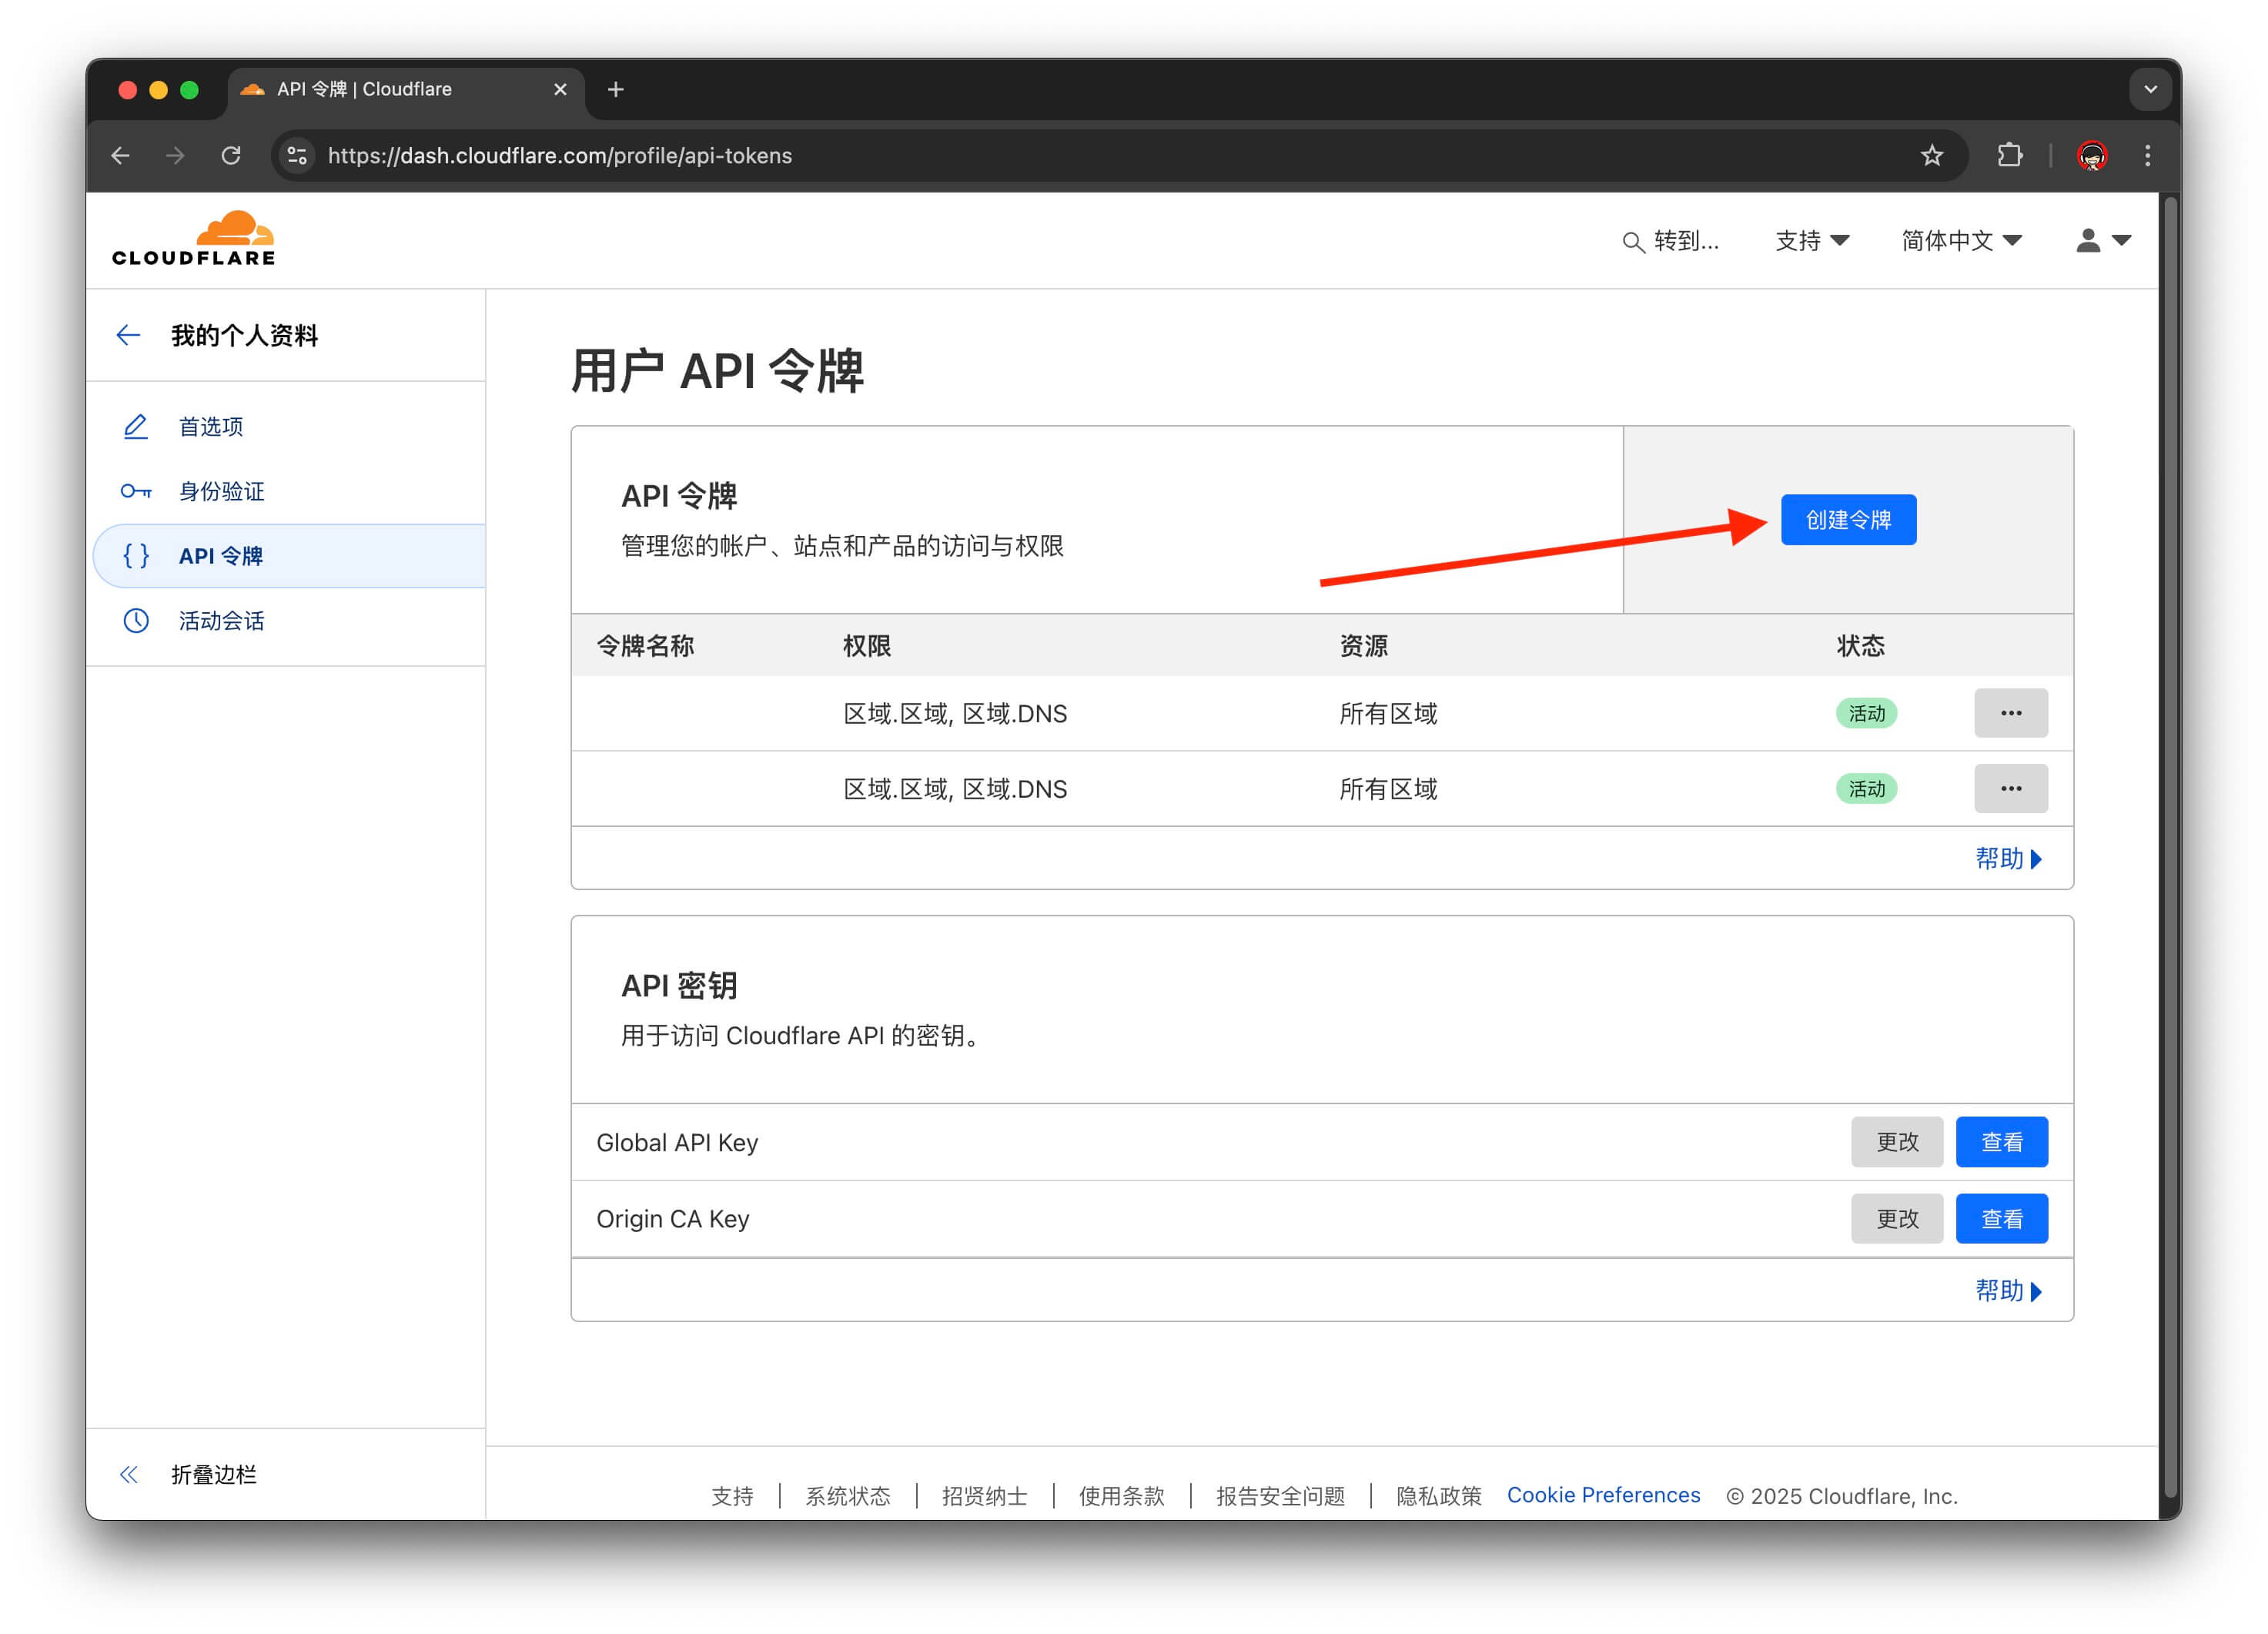Screen dimensions: 2268x1634
Task: Click 所有区域 in the second token row
Action: click(x=1388, y=790)
